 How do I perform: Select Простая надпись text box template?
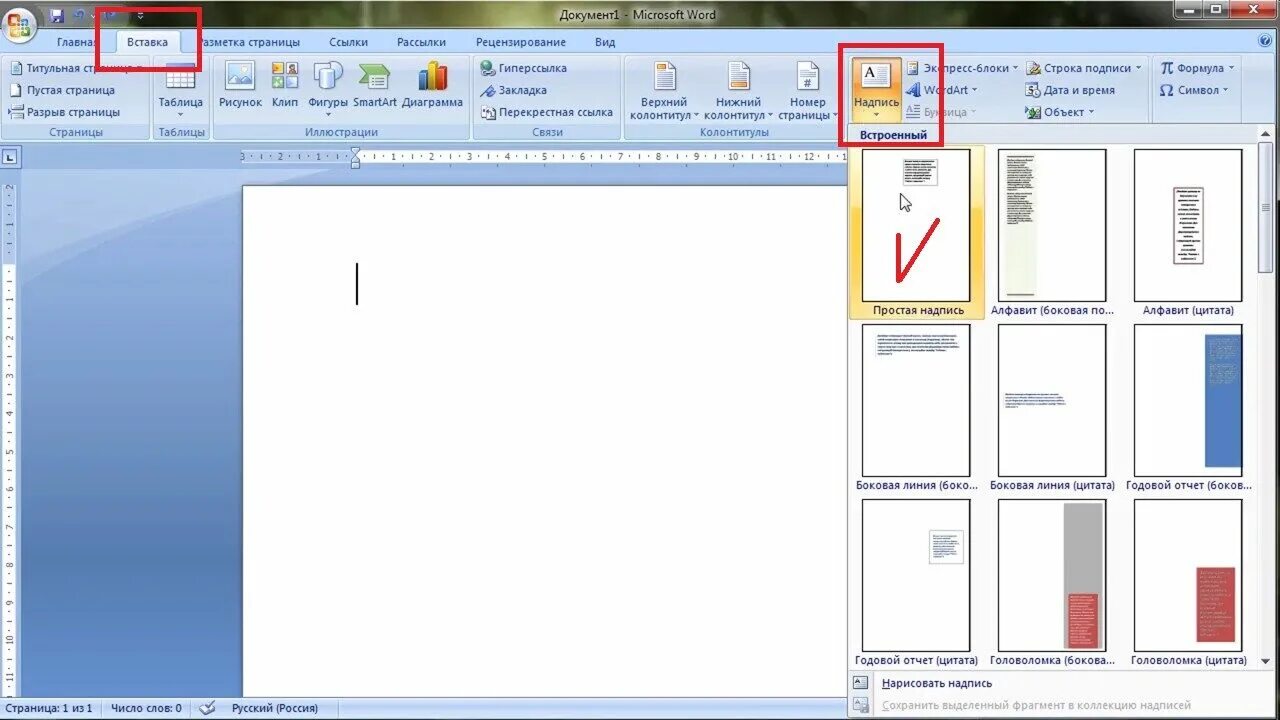[917, 232]
